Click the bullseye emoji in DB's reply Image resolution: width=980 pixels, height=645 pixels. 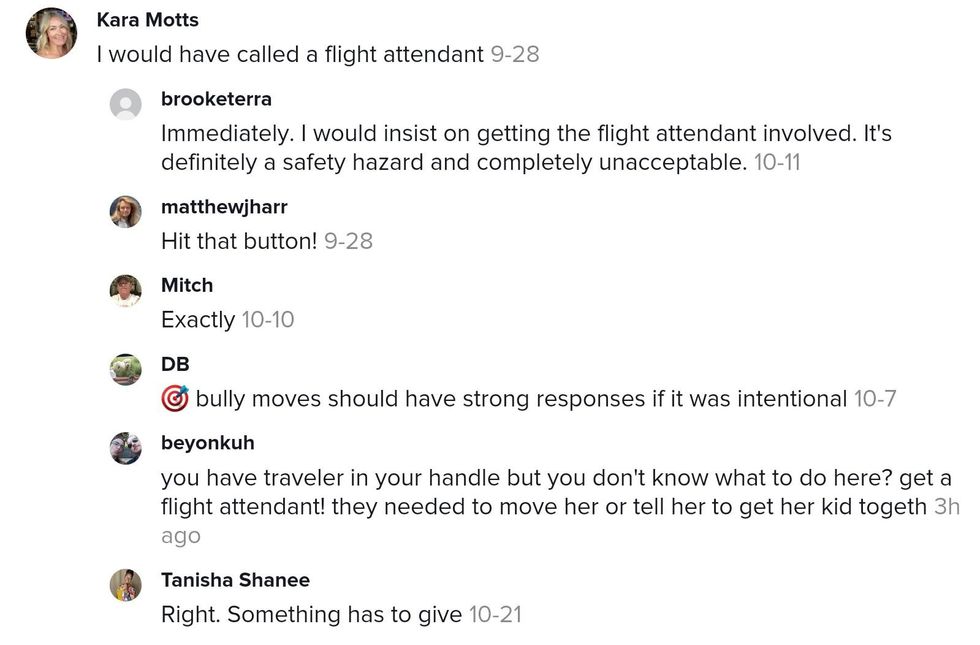pos(174,399)
